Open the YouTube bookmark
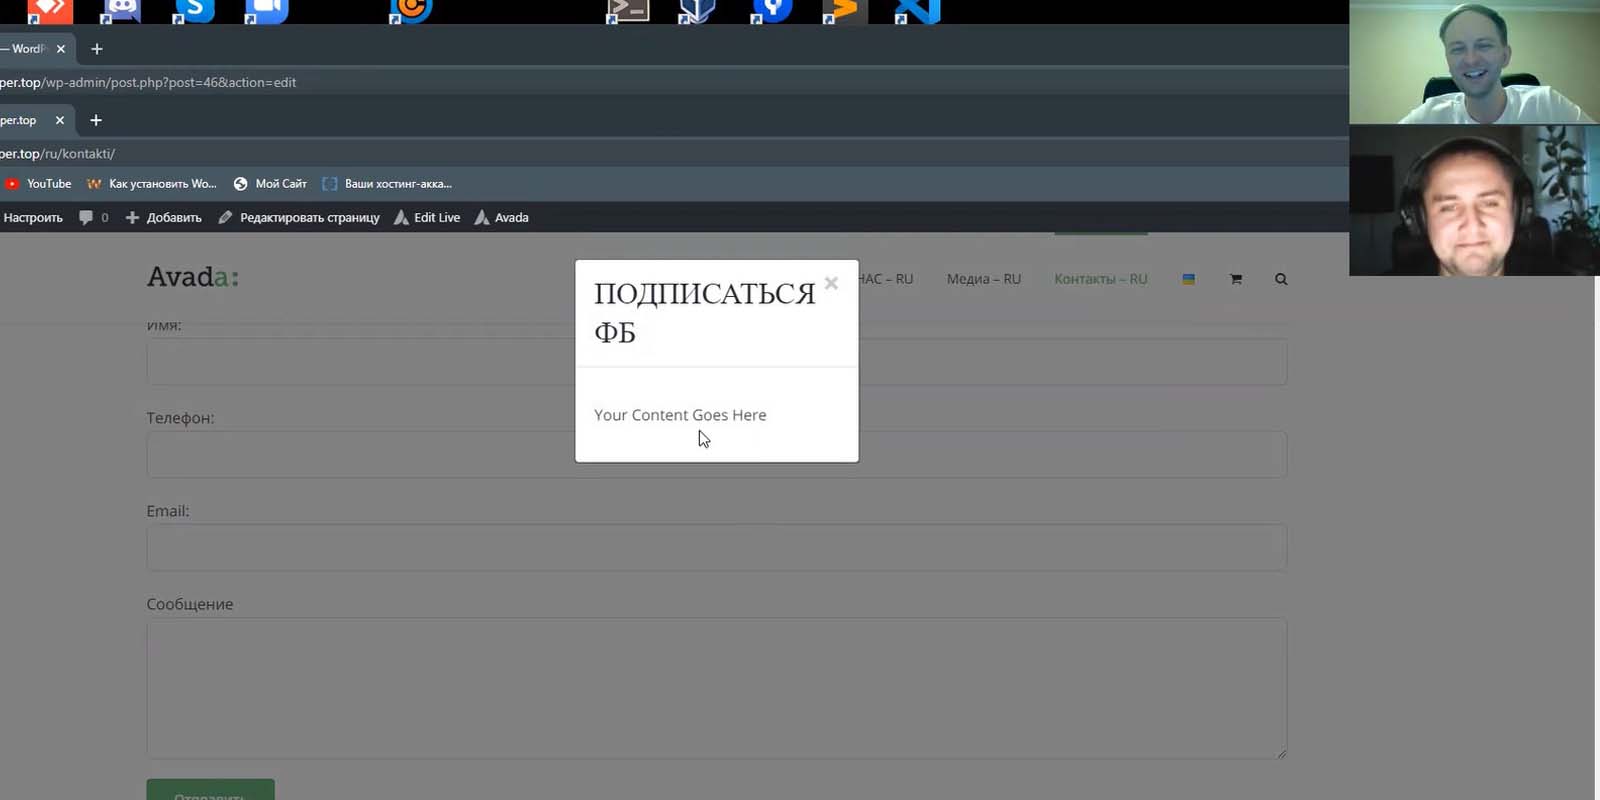This screenshot has width=1600, height=800. pyautogui.click(x=38, y=184)
